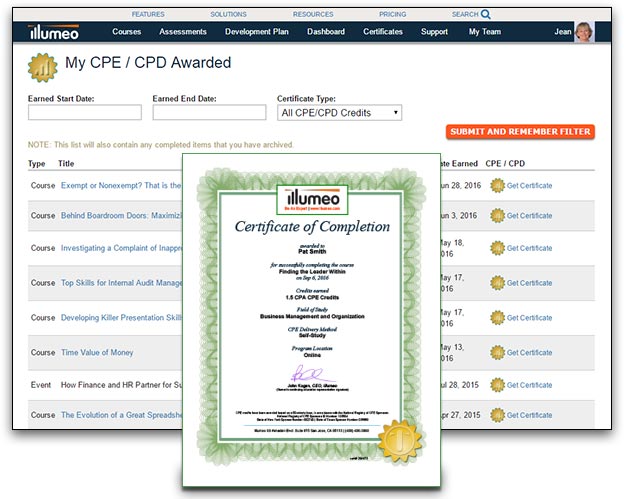Click the illumeo logo on the certificate
Image resolution: width=624 pixels, height=499 pixels.
312,199
